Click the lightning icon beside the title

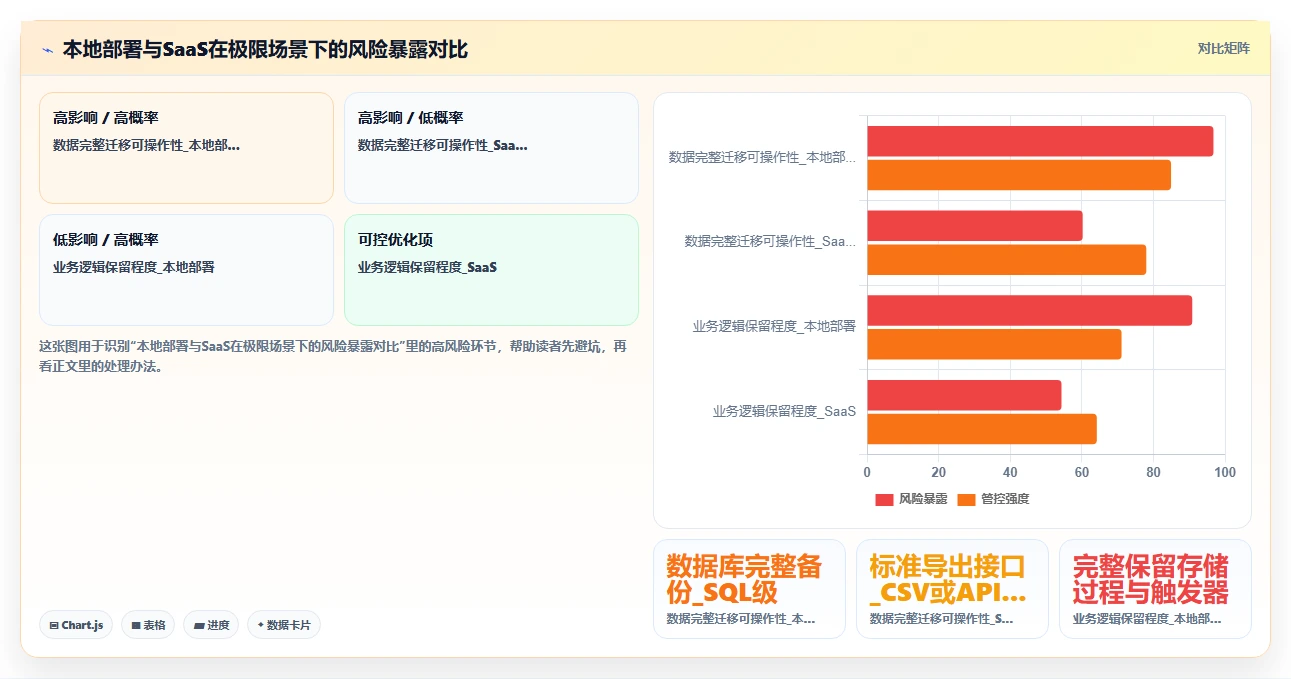coord(47,50)
